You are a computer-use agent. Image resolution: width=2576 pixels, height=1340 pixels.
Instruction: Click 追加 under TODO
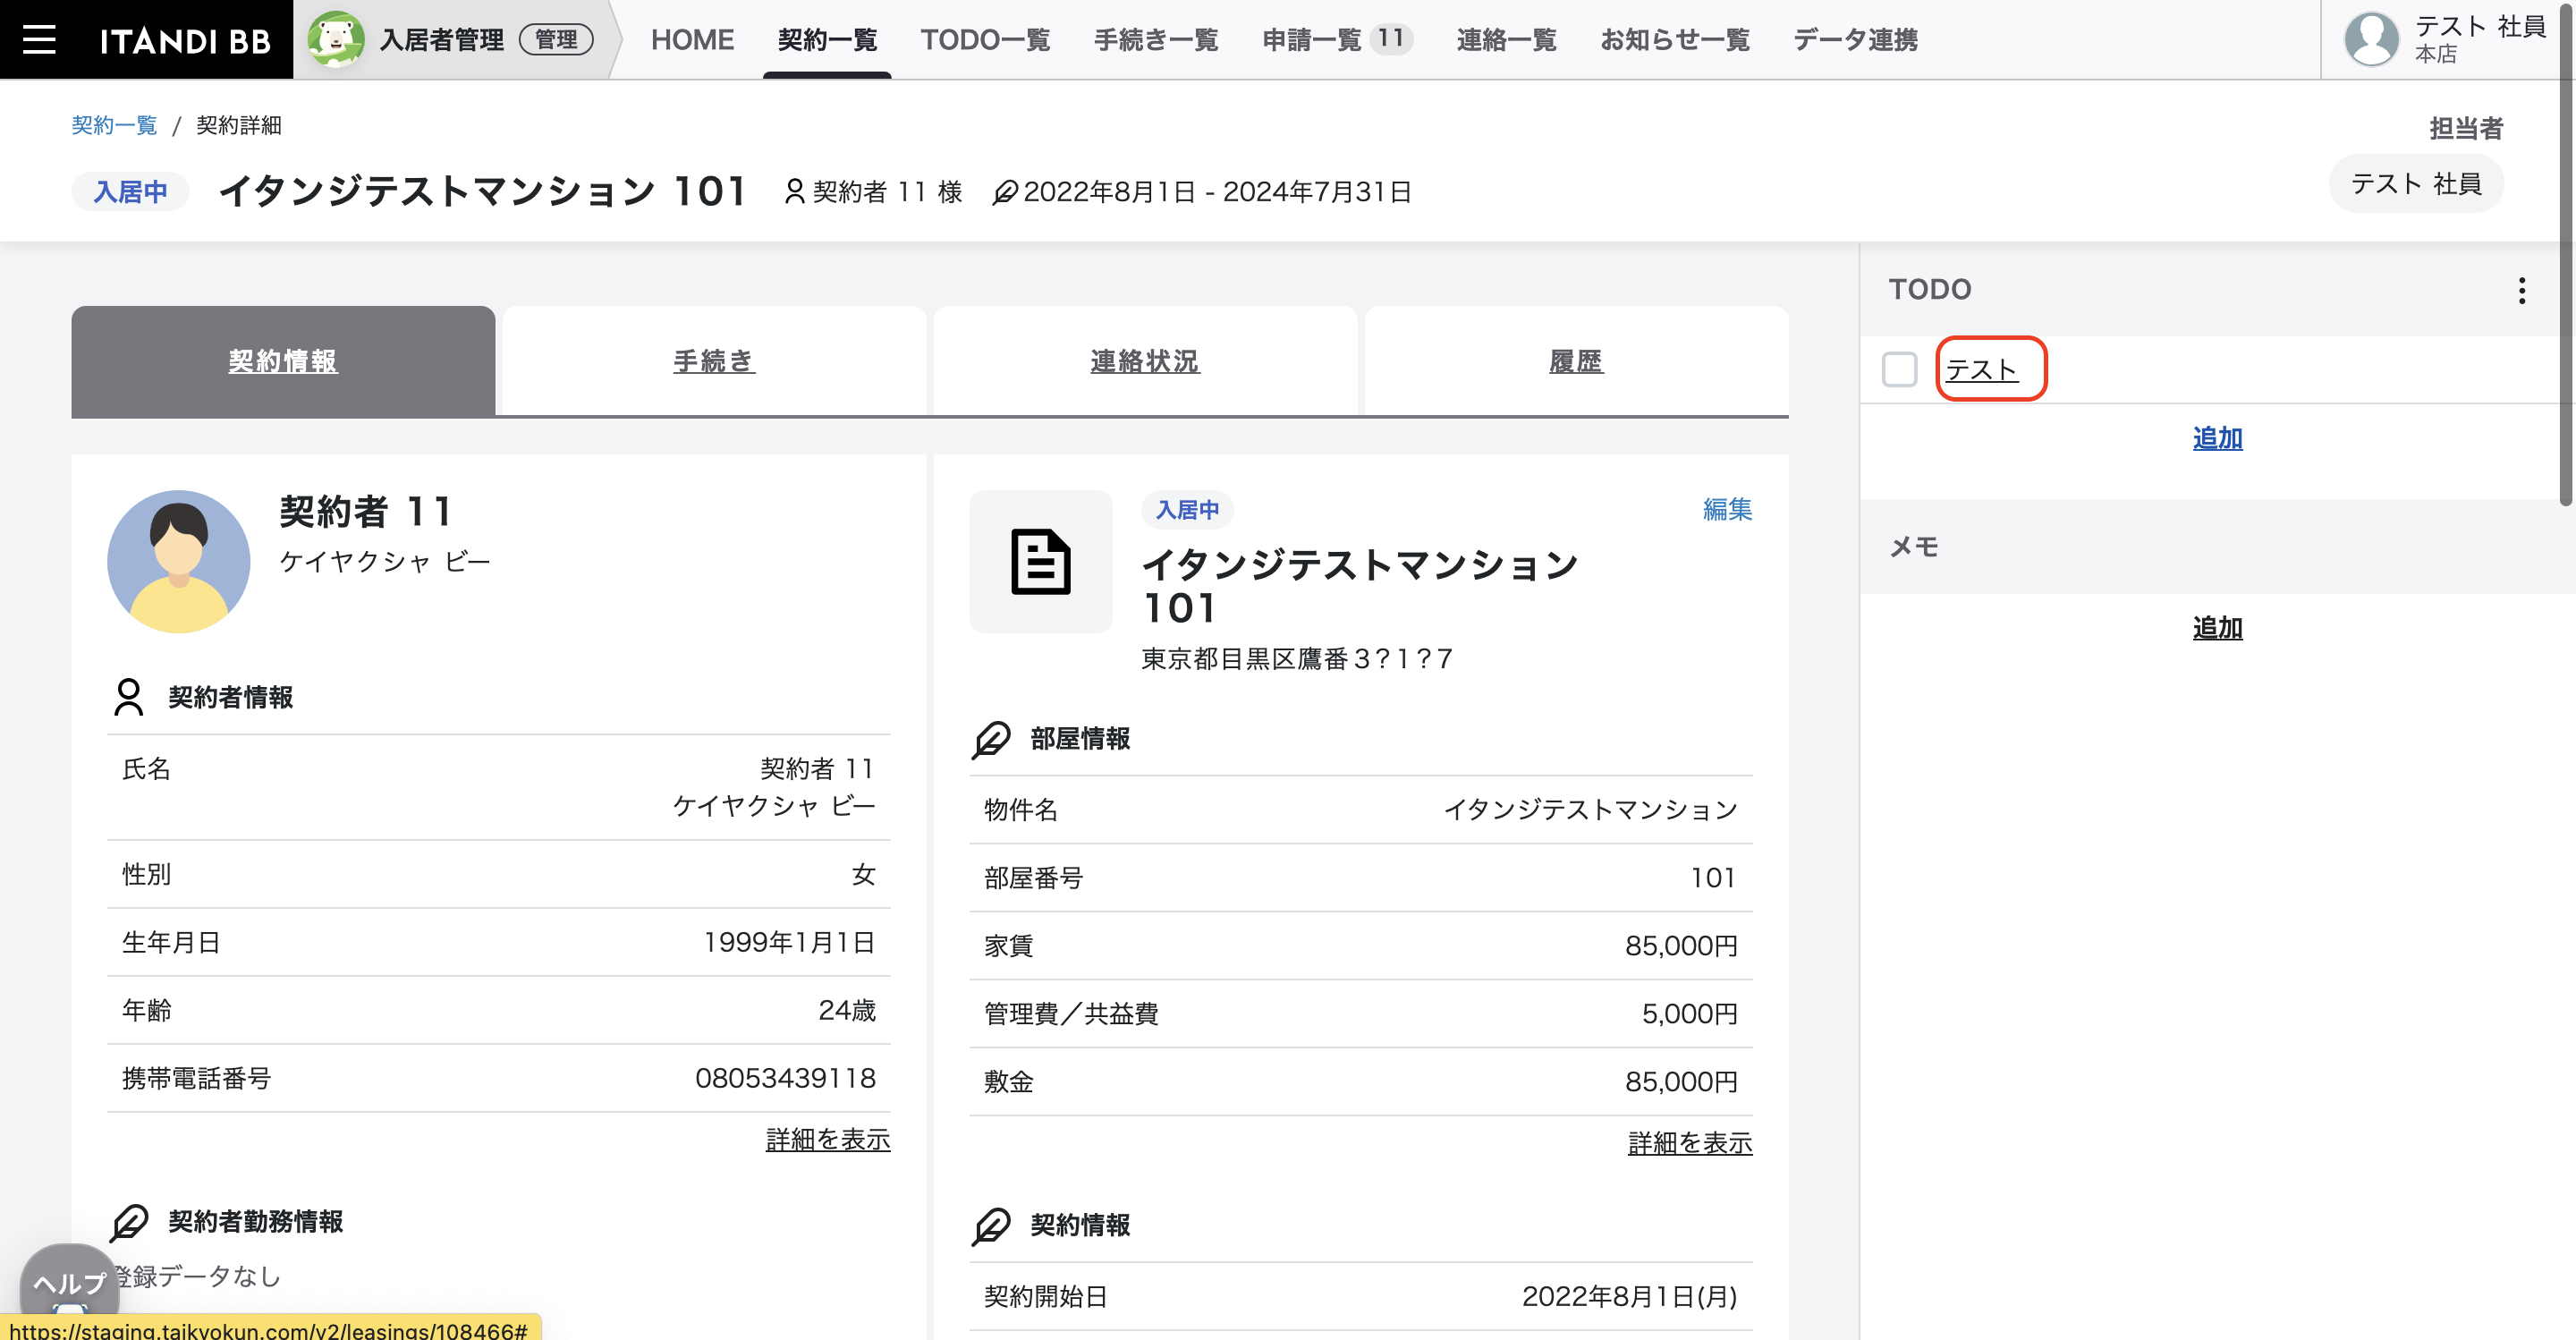pos(2217,438)
